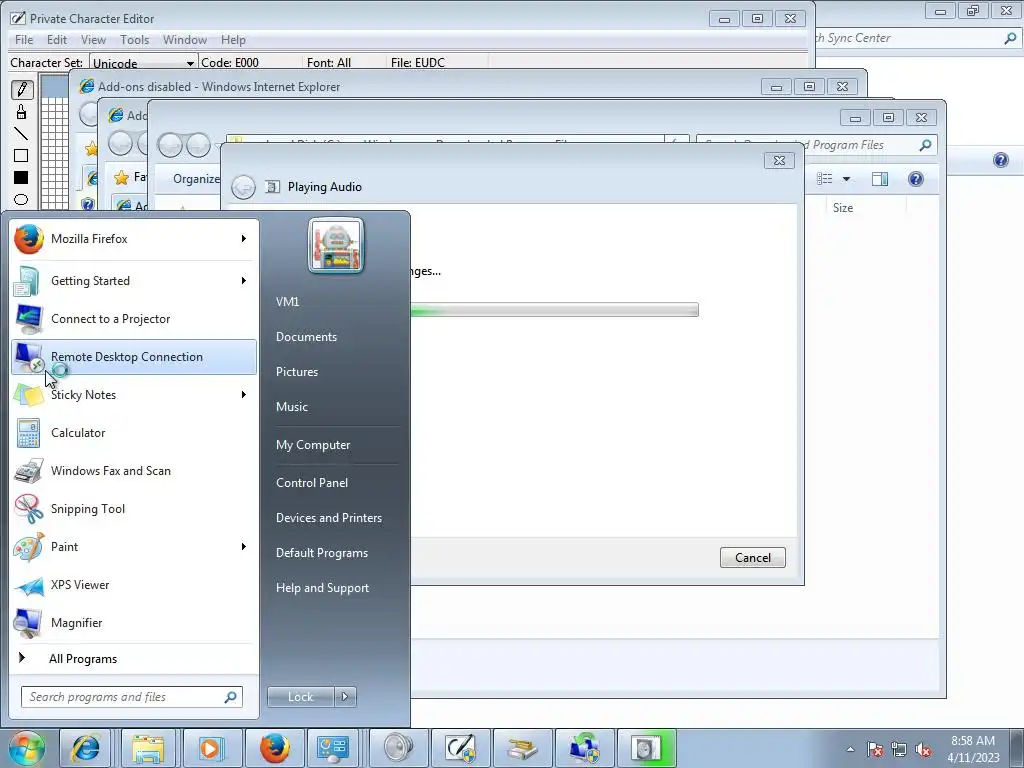The width and height of the screenshot is (1024, 768).
Task: Click the Playing Audio progress bar
Action: pyautogui.click(x=554, y=310)
